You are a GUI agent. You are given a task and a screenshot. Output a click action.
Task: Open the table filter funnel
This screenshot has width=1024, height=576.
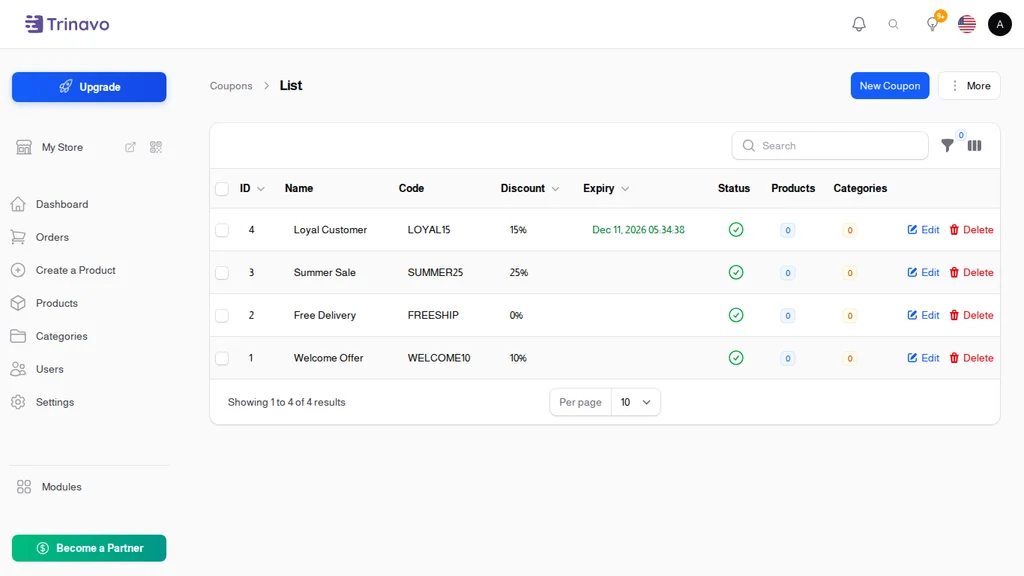coord(947,146)
